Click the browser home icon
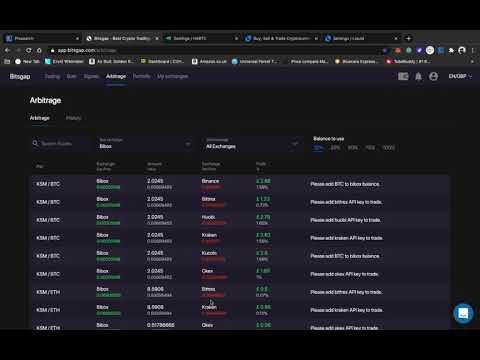The width and height of the screenshot is (480, 360). [x=39, y=50]
